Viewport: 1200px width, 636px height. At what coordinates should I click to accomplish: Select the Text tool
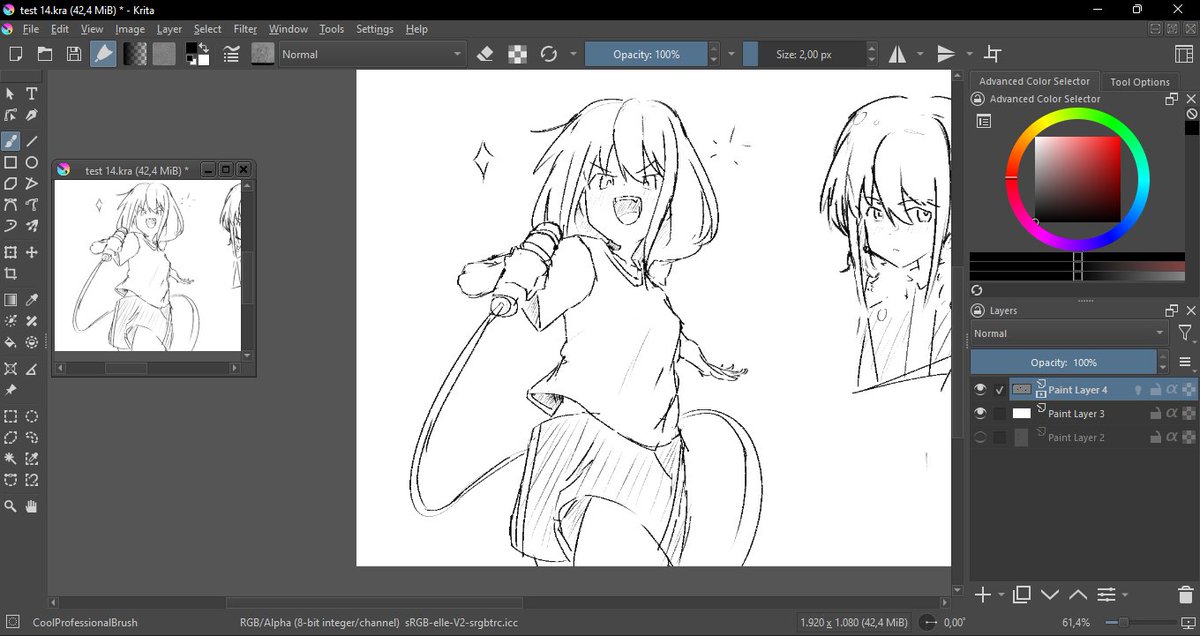coord(32,93)
